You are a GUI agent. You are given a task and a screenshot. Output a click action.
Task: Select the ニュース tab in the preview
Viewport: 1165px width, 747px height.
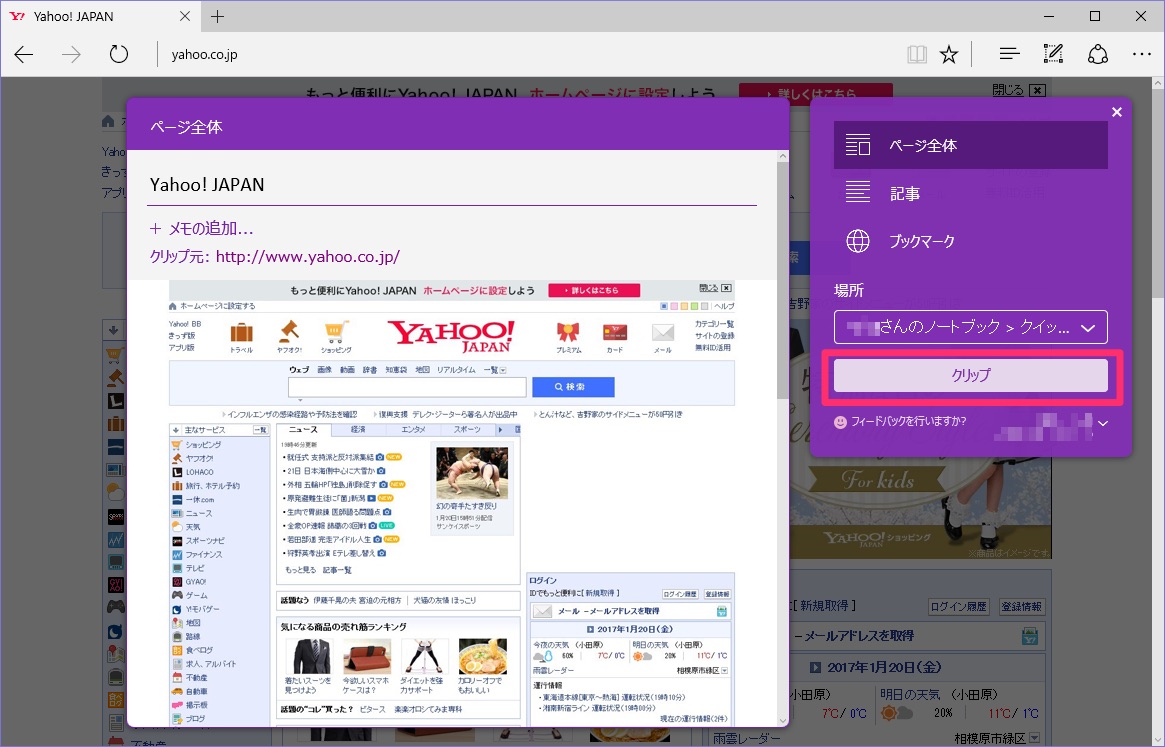click(303, 430)
